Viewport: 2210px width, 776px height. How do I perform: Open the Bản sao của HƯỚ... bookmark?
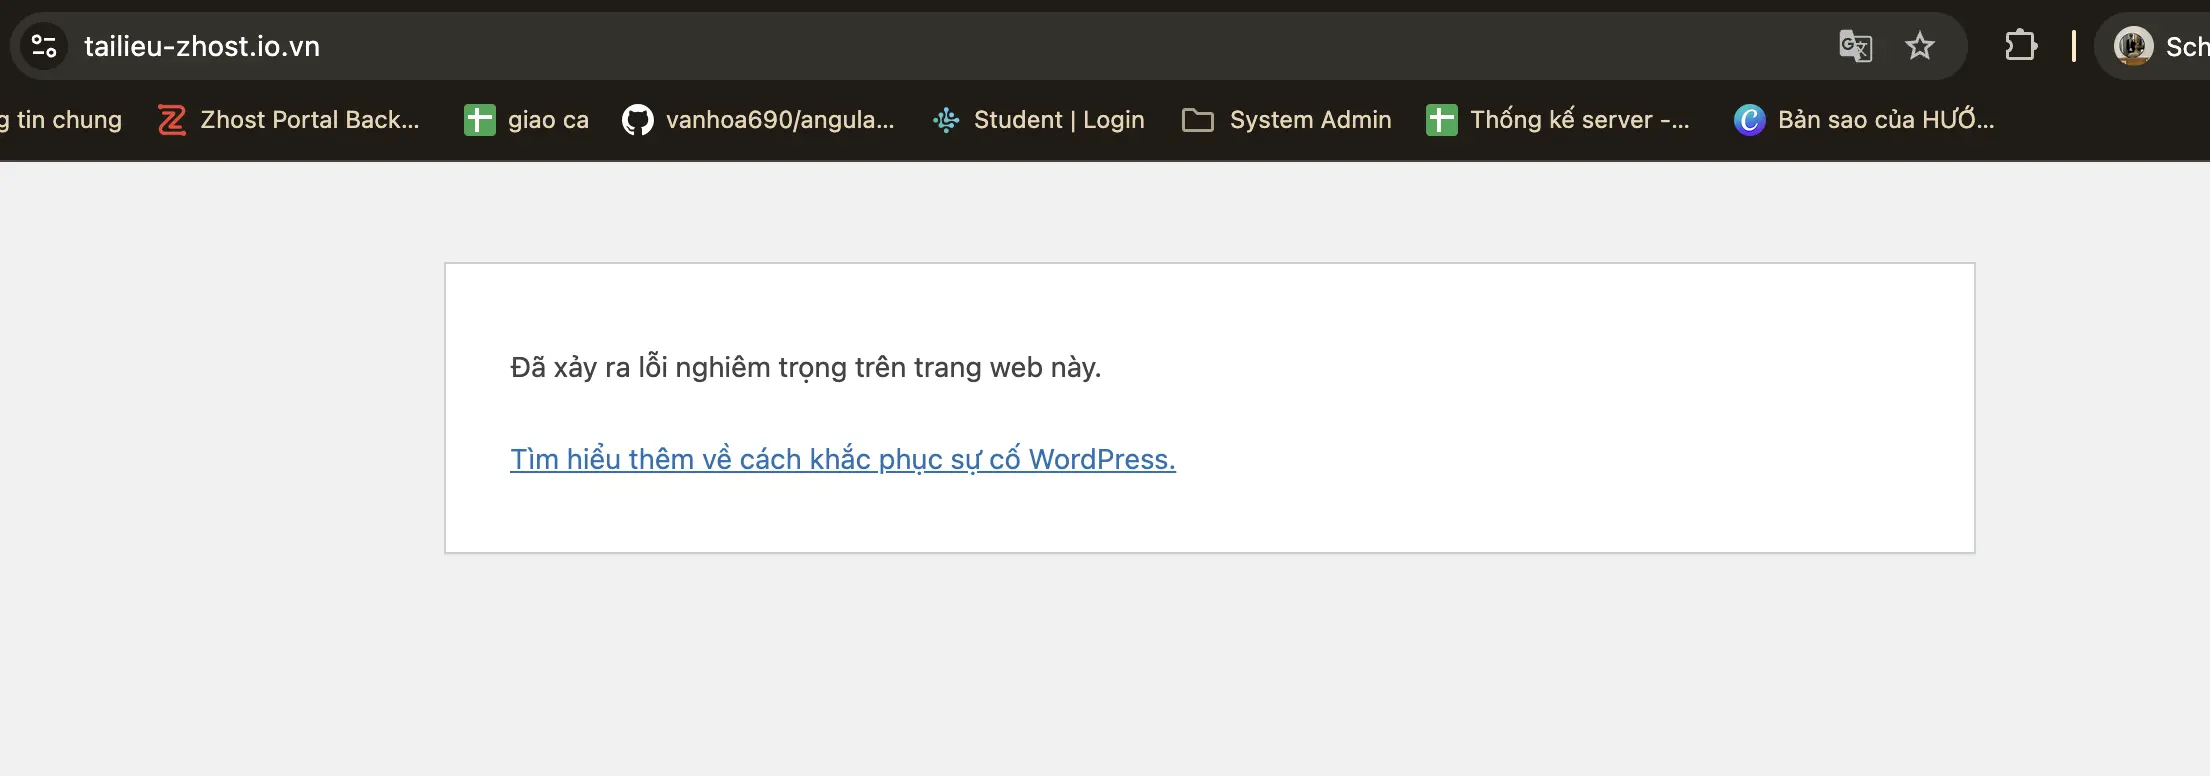[1864, 120]
